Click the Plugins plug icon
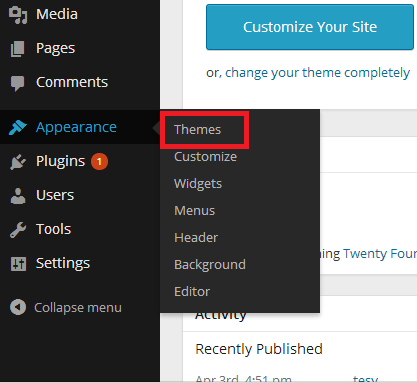 [x=18, y=162]
